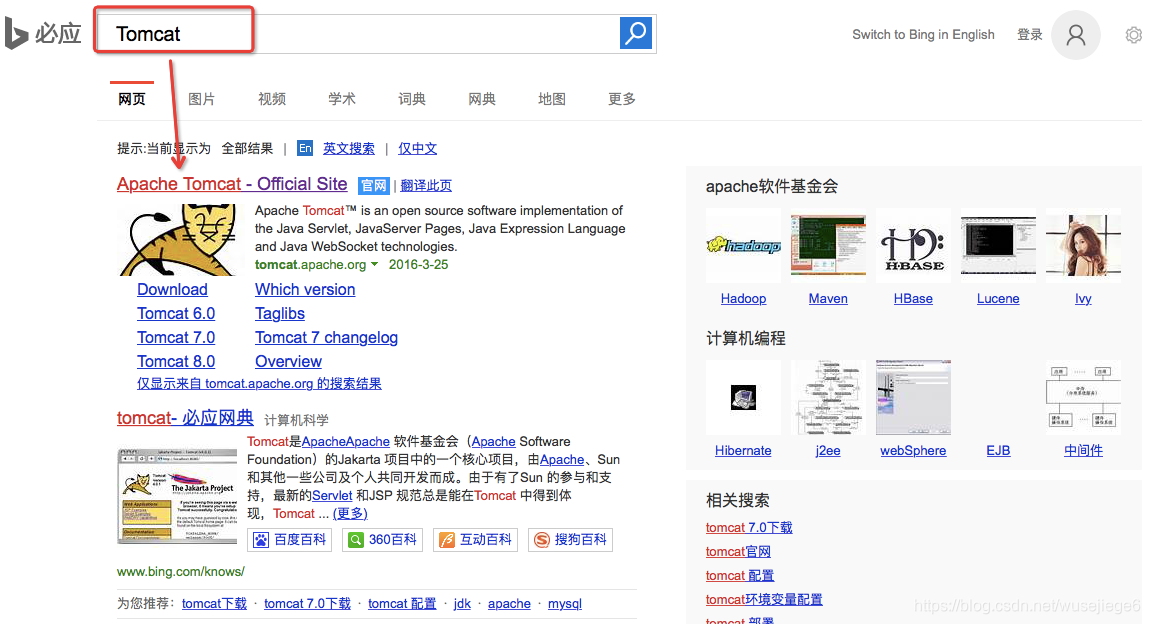This screenshot has height=624, width=1150.
Task: Open Apache Tomcat - Official Site result
Action: point(232,184)
